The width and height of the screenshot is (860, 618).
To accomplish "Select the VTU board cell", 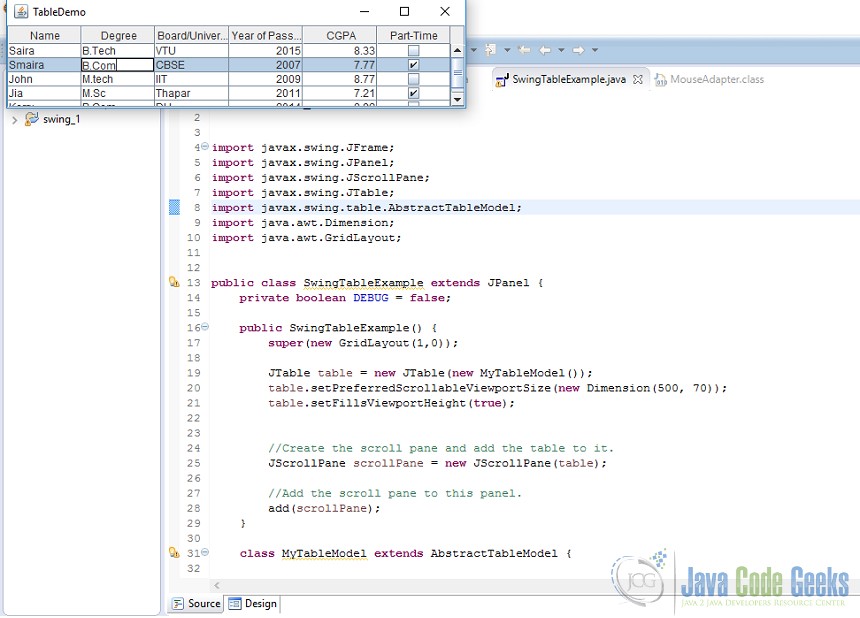I will click(191, 50).
